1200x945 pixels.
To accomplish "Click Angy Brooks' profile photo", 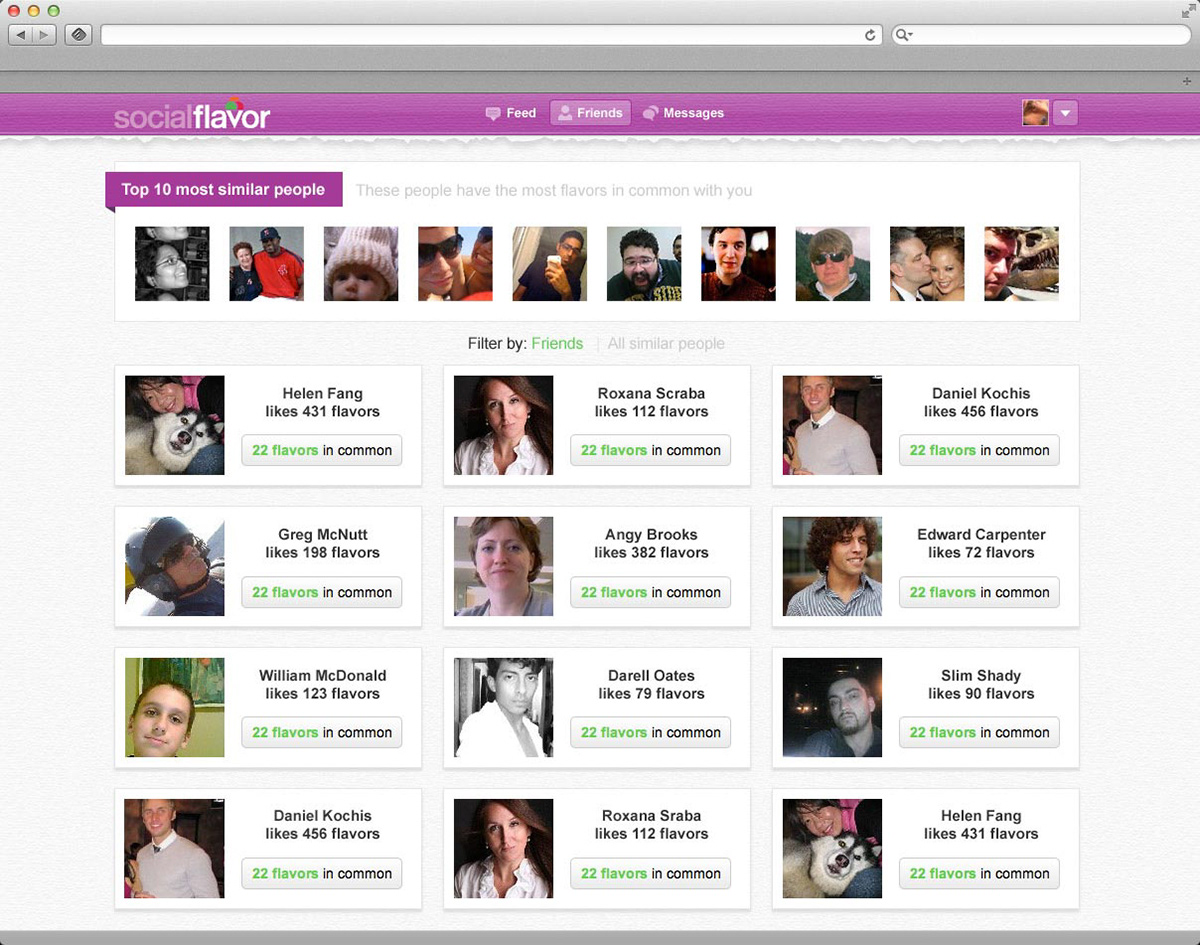I will click(504, 566).
